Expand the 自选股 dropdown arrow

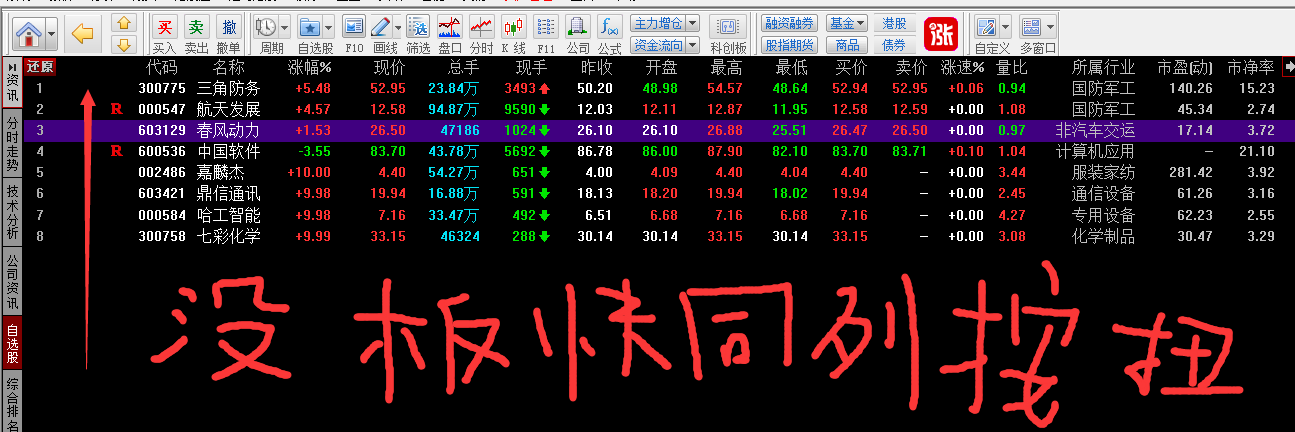(330, 27)
